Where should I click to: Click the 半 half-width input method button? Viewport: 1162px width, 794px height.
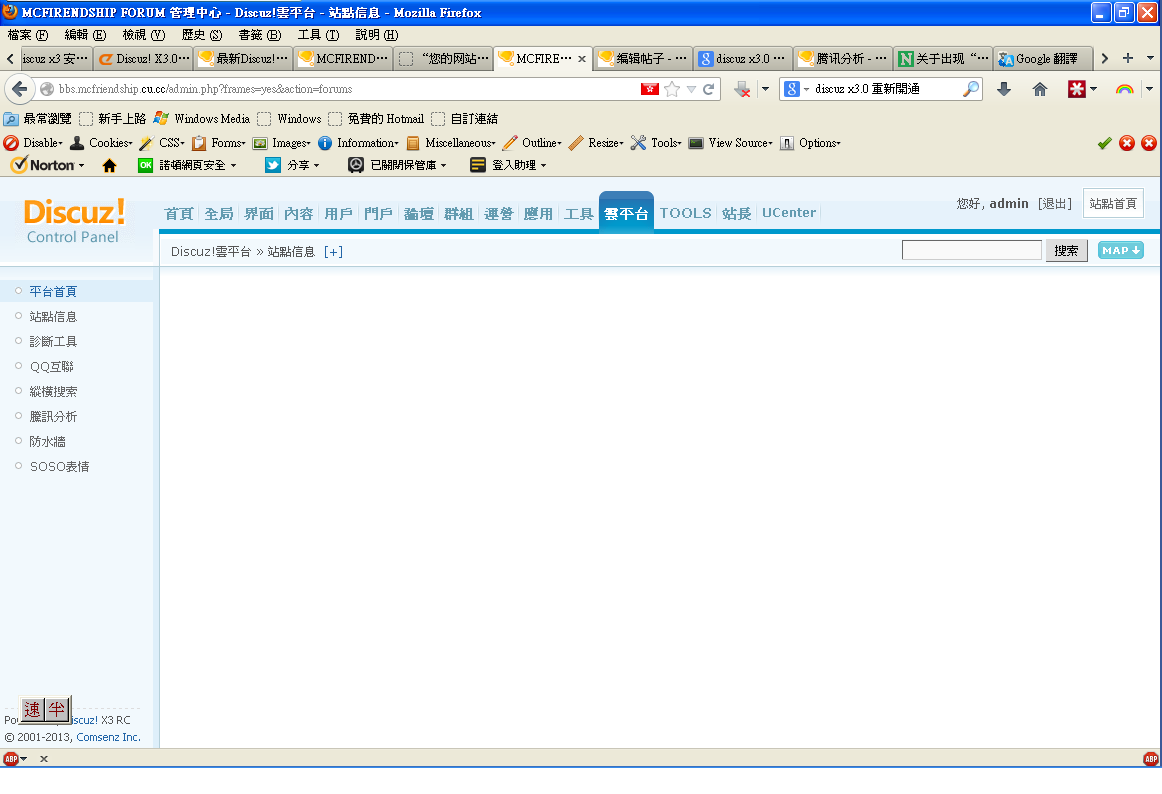57,709
